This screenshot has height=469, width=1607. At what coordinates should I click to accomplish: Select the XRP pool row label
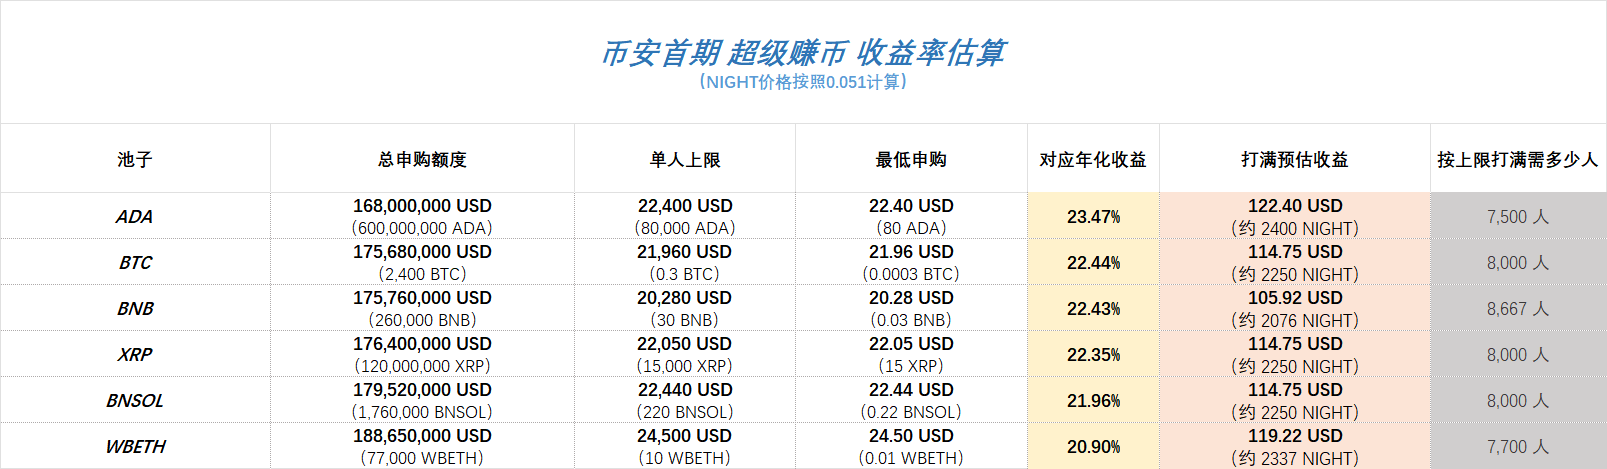135,355
